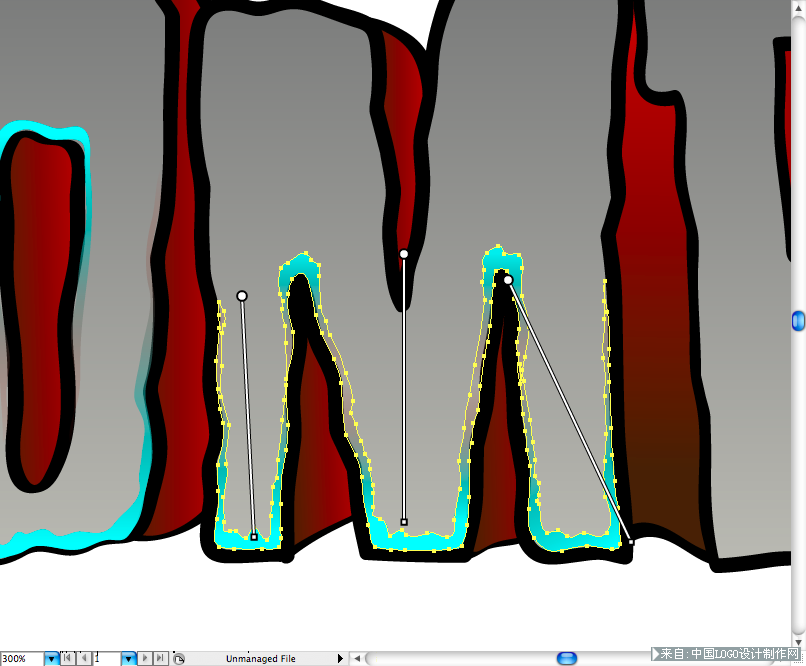Screen dimensions: 806x666
Task: Click the vertical scrollbar down arrow
Action: click(x=799, y=643)
